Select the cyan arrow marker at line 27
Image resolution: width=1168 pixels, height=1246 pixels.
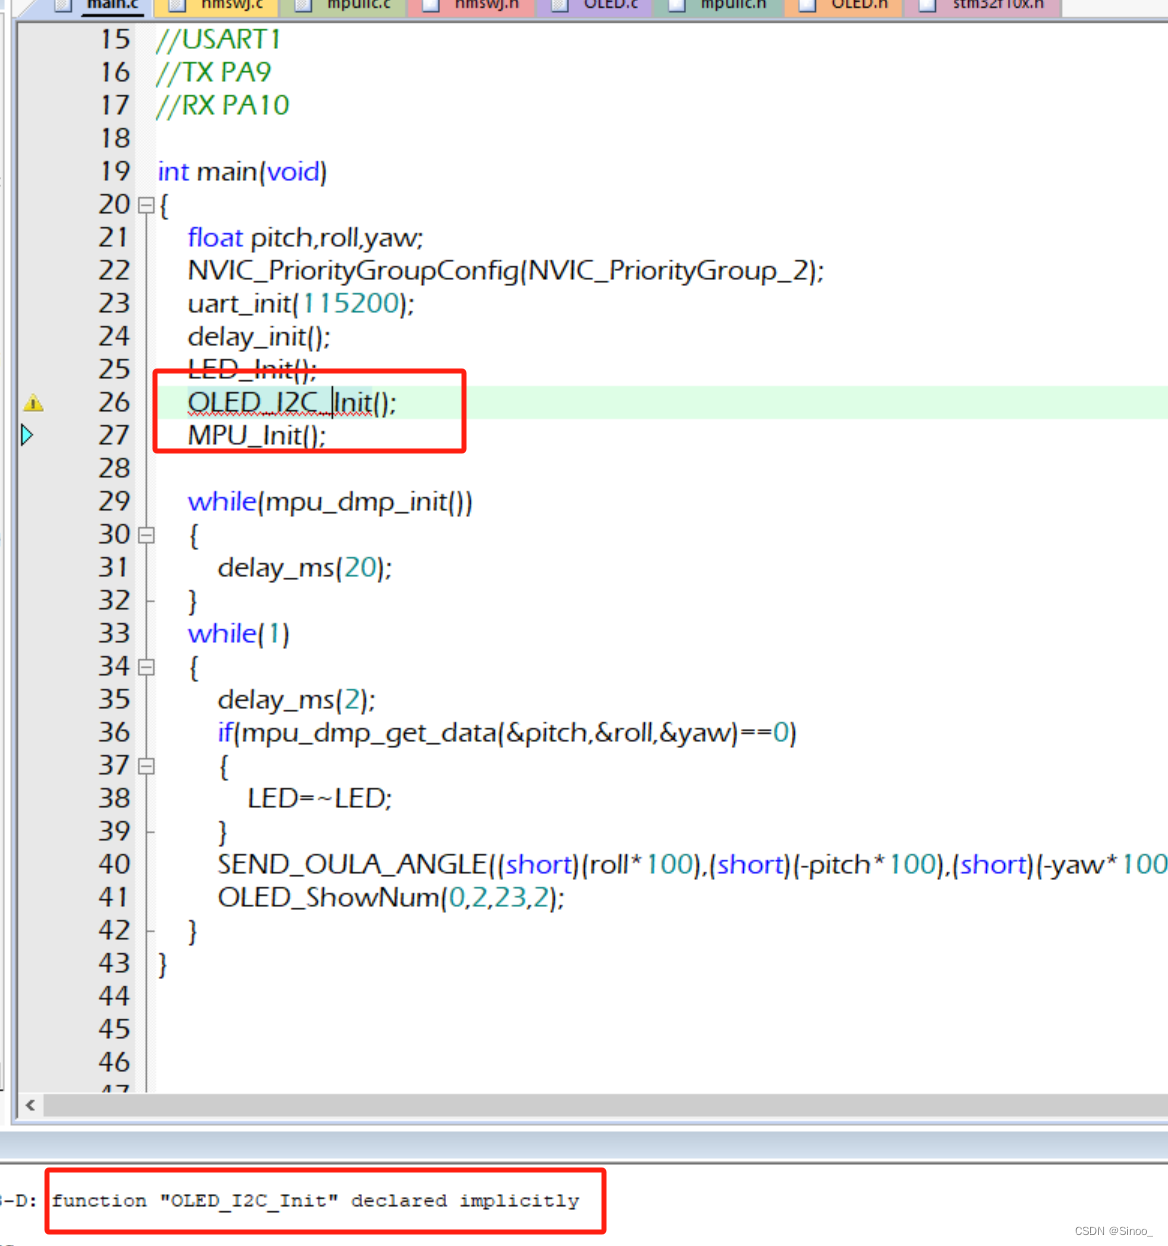click(x=26, y=435)
